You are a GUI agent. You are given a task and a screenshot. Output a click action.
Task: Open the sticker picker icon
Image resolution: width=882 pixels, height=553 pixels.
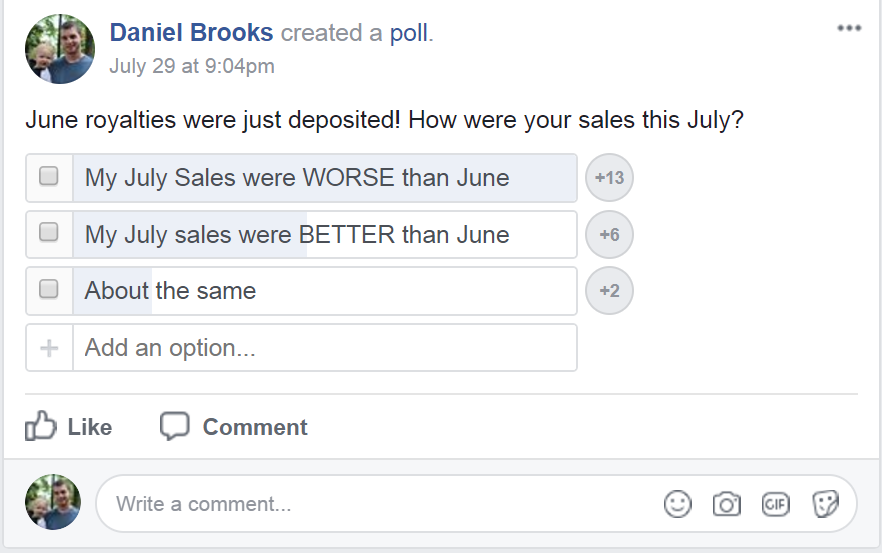(825, 503)
